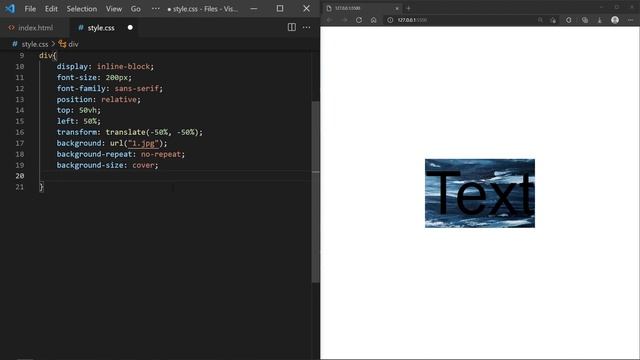Click the Text image box in the browser page
Viewport: 640px width, 360px height.
pos(480,193)
